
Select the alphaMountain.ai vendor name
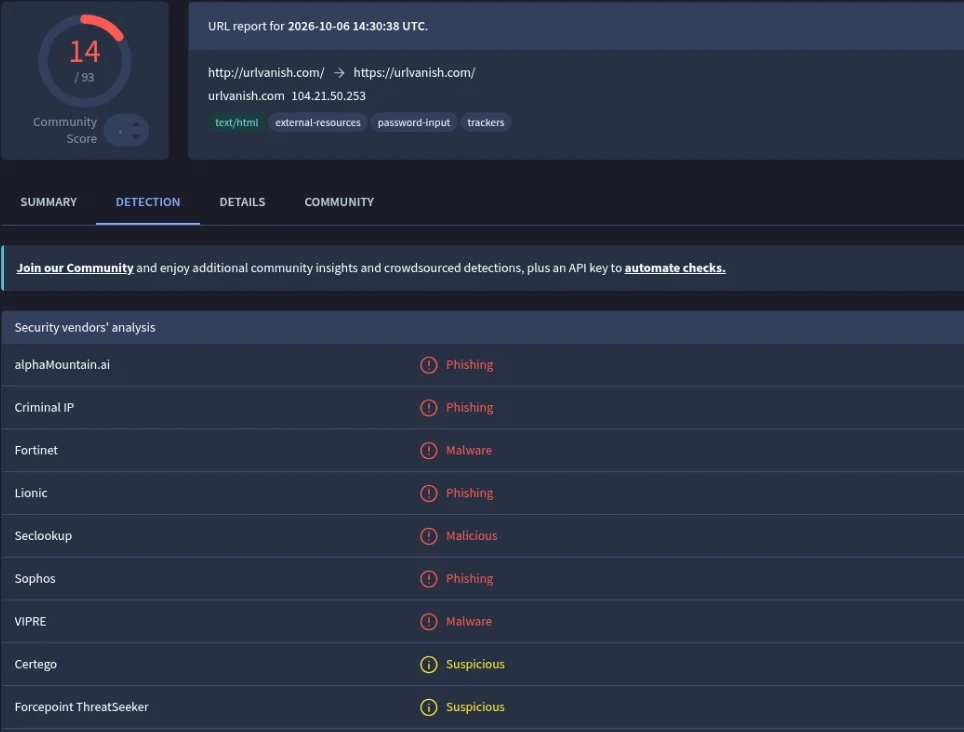click(x=62, y=364)
